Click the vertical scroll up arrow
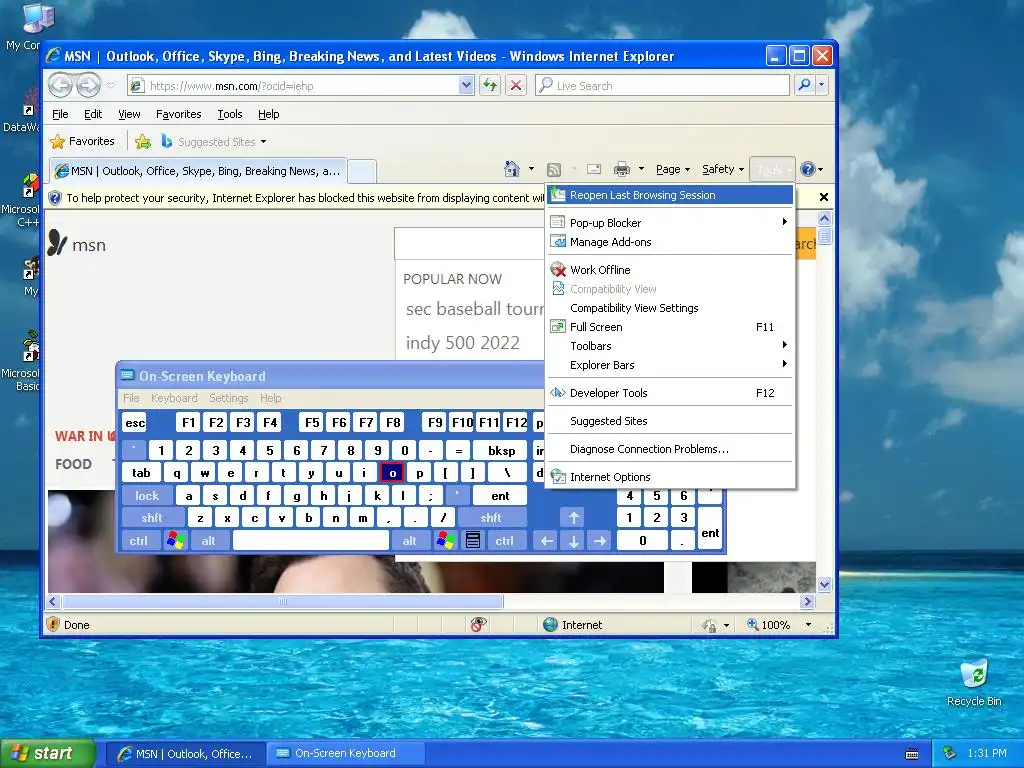The image size is (1024, 768). point(824,218)
